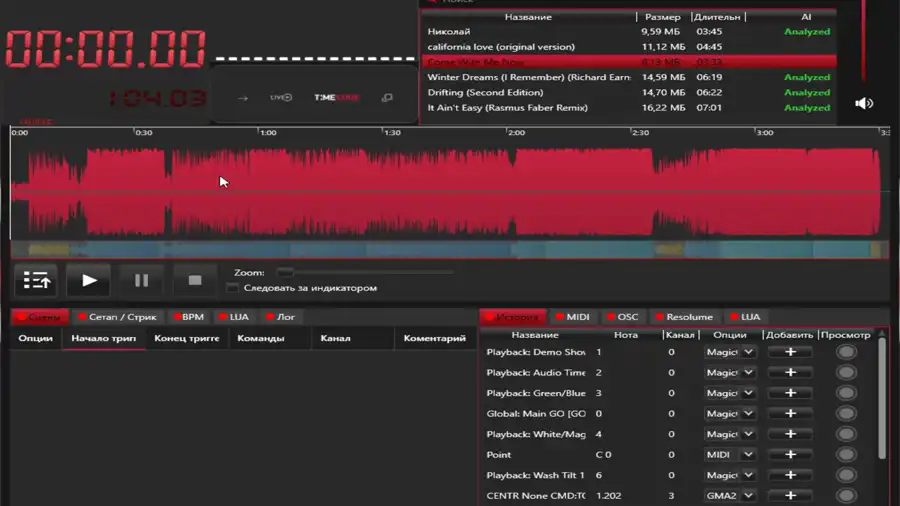
Task: Toggle preview circle for Playback: Audio Time
Action: point(846,373)
